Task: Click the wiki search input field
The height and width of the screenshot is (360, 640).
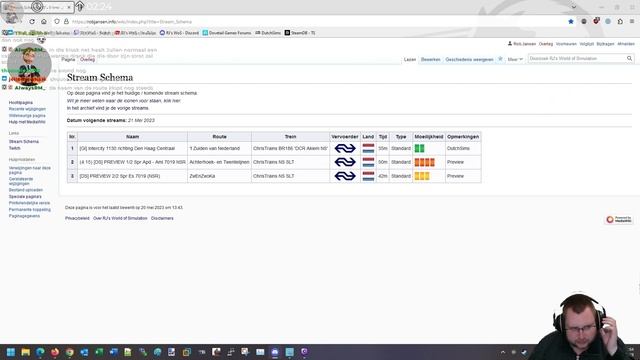Action: coord(577,59)
